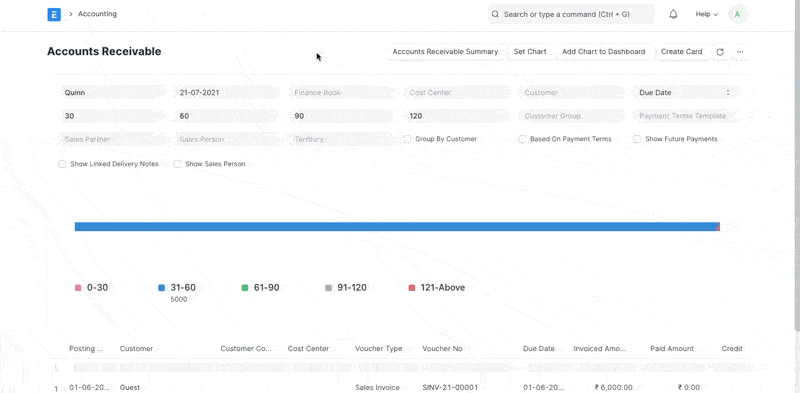The height and width of the screenshot is (393, 800).
Task: Open the Due Date ageing dropdown
Action: tap(686, 92)
